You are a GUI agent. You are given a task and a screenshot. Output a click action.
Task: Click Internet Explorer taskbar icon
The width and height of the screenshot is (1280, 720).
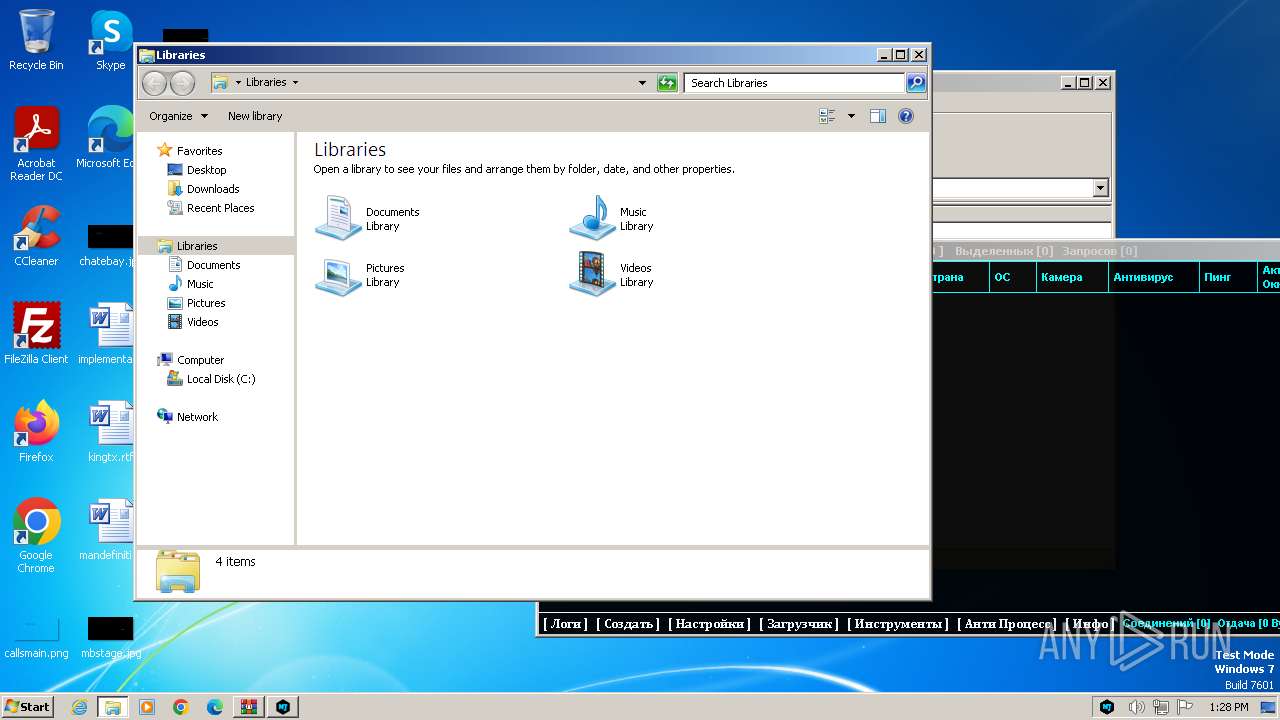(79, 707)
